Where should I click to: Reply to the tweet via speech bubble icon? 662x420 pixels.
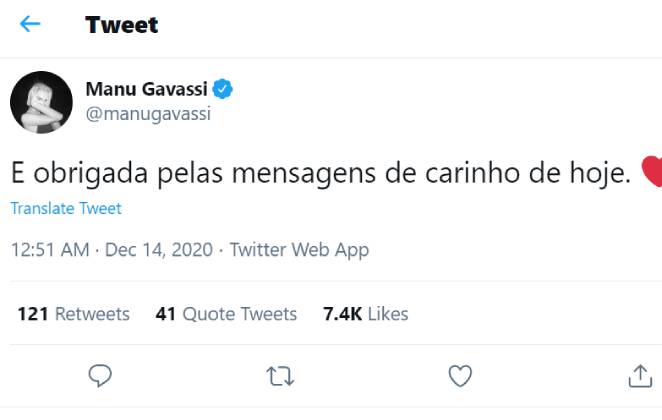[99, 376]
